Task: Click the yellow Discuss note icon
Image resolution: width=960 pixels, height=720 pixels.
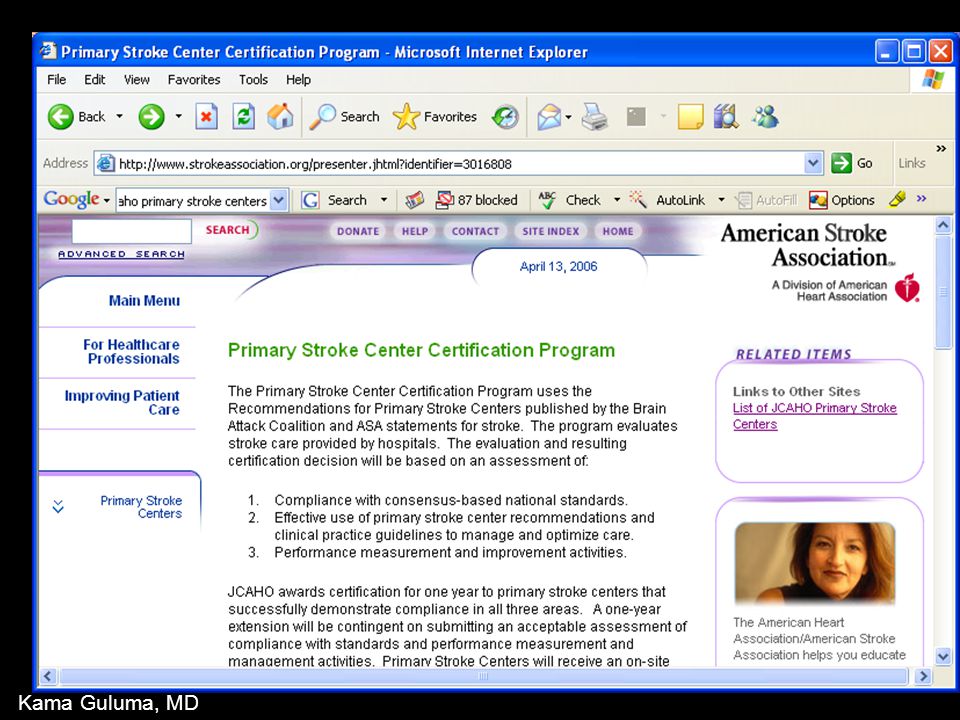Action: click(690, 116)
